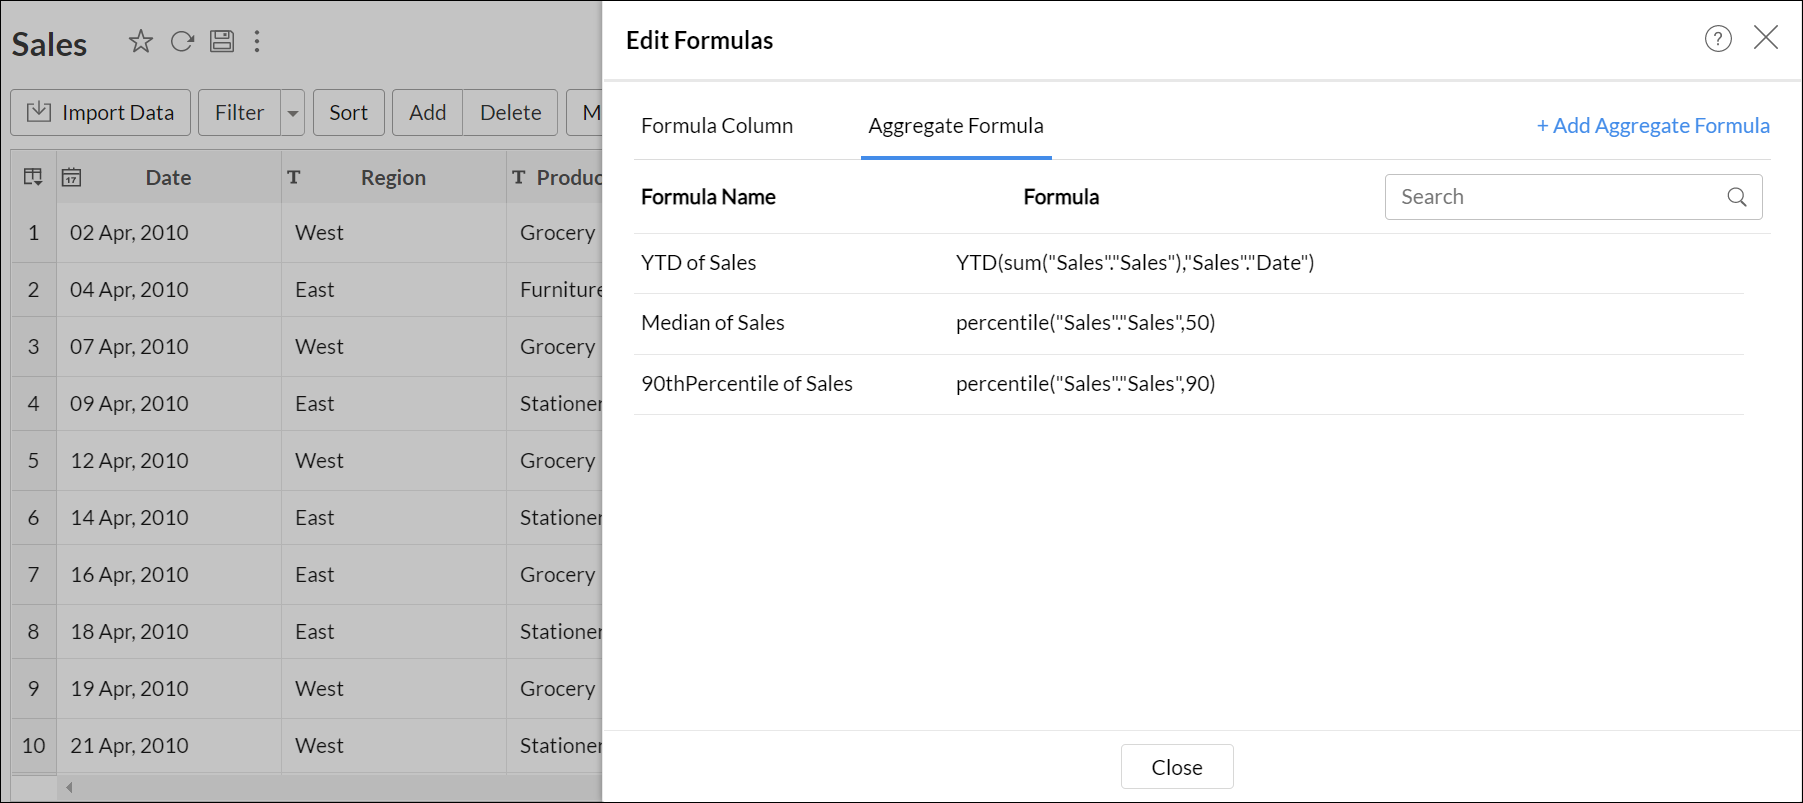Viewport: 1803px width, 803px height.
Task: Click the calendar icon in the Date column header
Action: (71, 177)
